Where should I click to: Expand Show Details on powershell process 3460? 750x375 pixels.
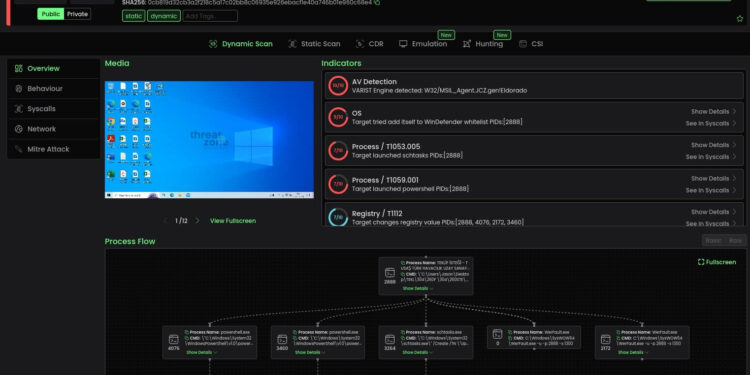(310, 353)
